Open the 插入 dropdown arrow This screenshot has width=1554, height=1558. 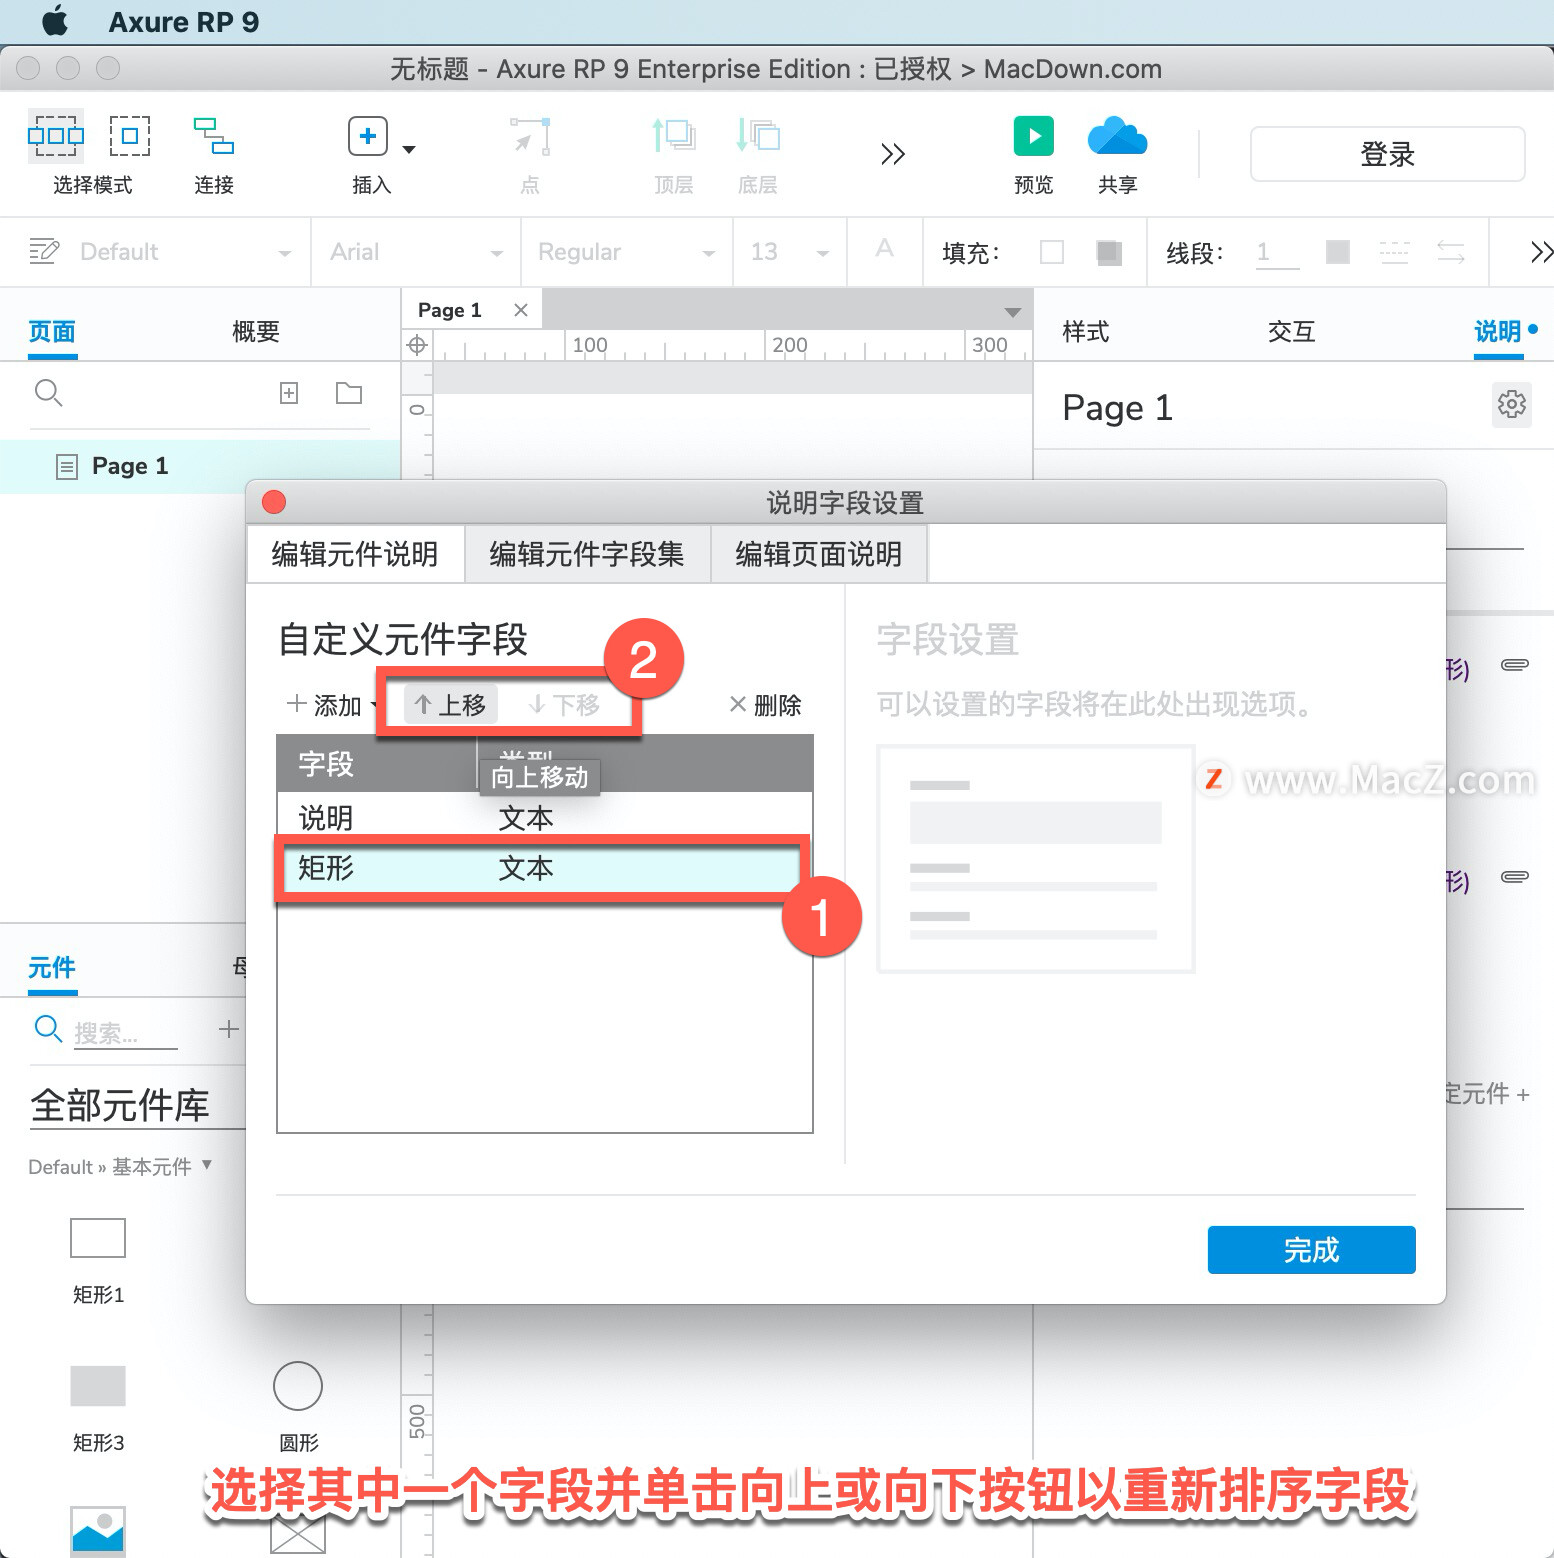(x=409, y=149)
